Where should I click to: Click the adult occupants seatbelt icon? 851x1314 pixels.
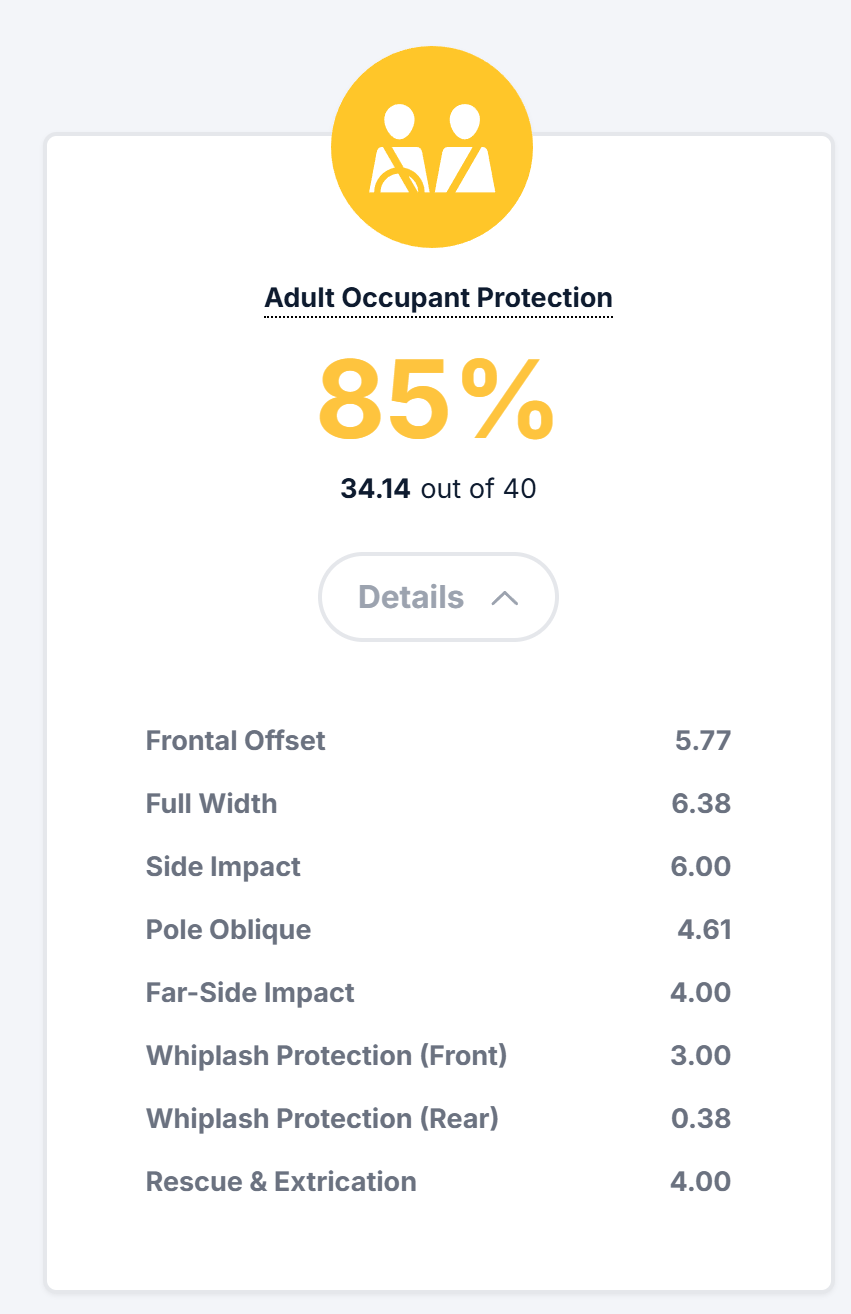[x=432, y=148]
